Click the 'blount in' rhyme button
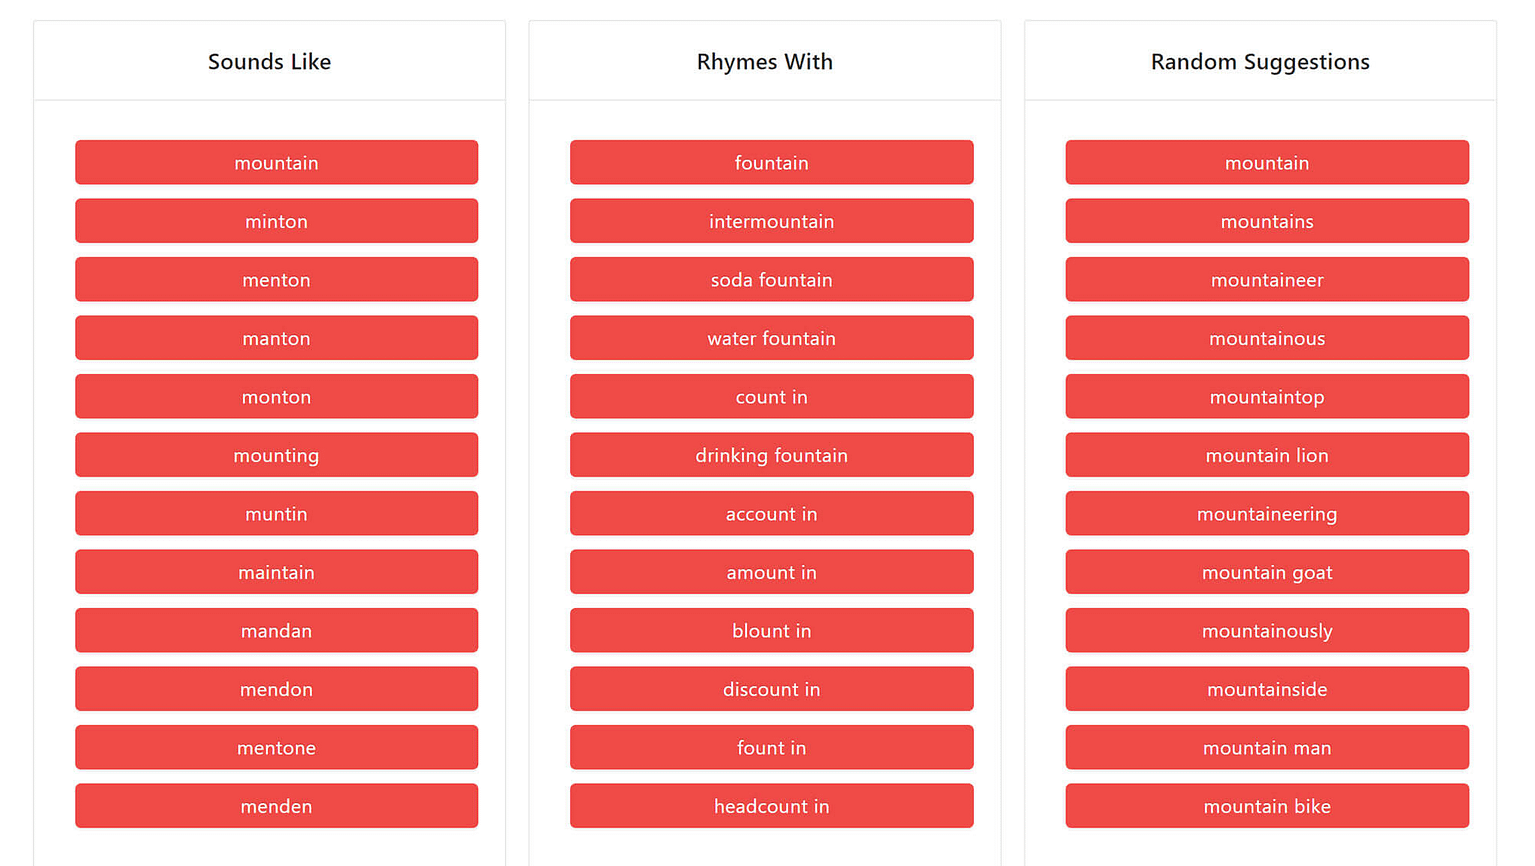This screenshot has height=866, width=1535. pyautogui.click(x=771, y=631)
